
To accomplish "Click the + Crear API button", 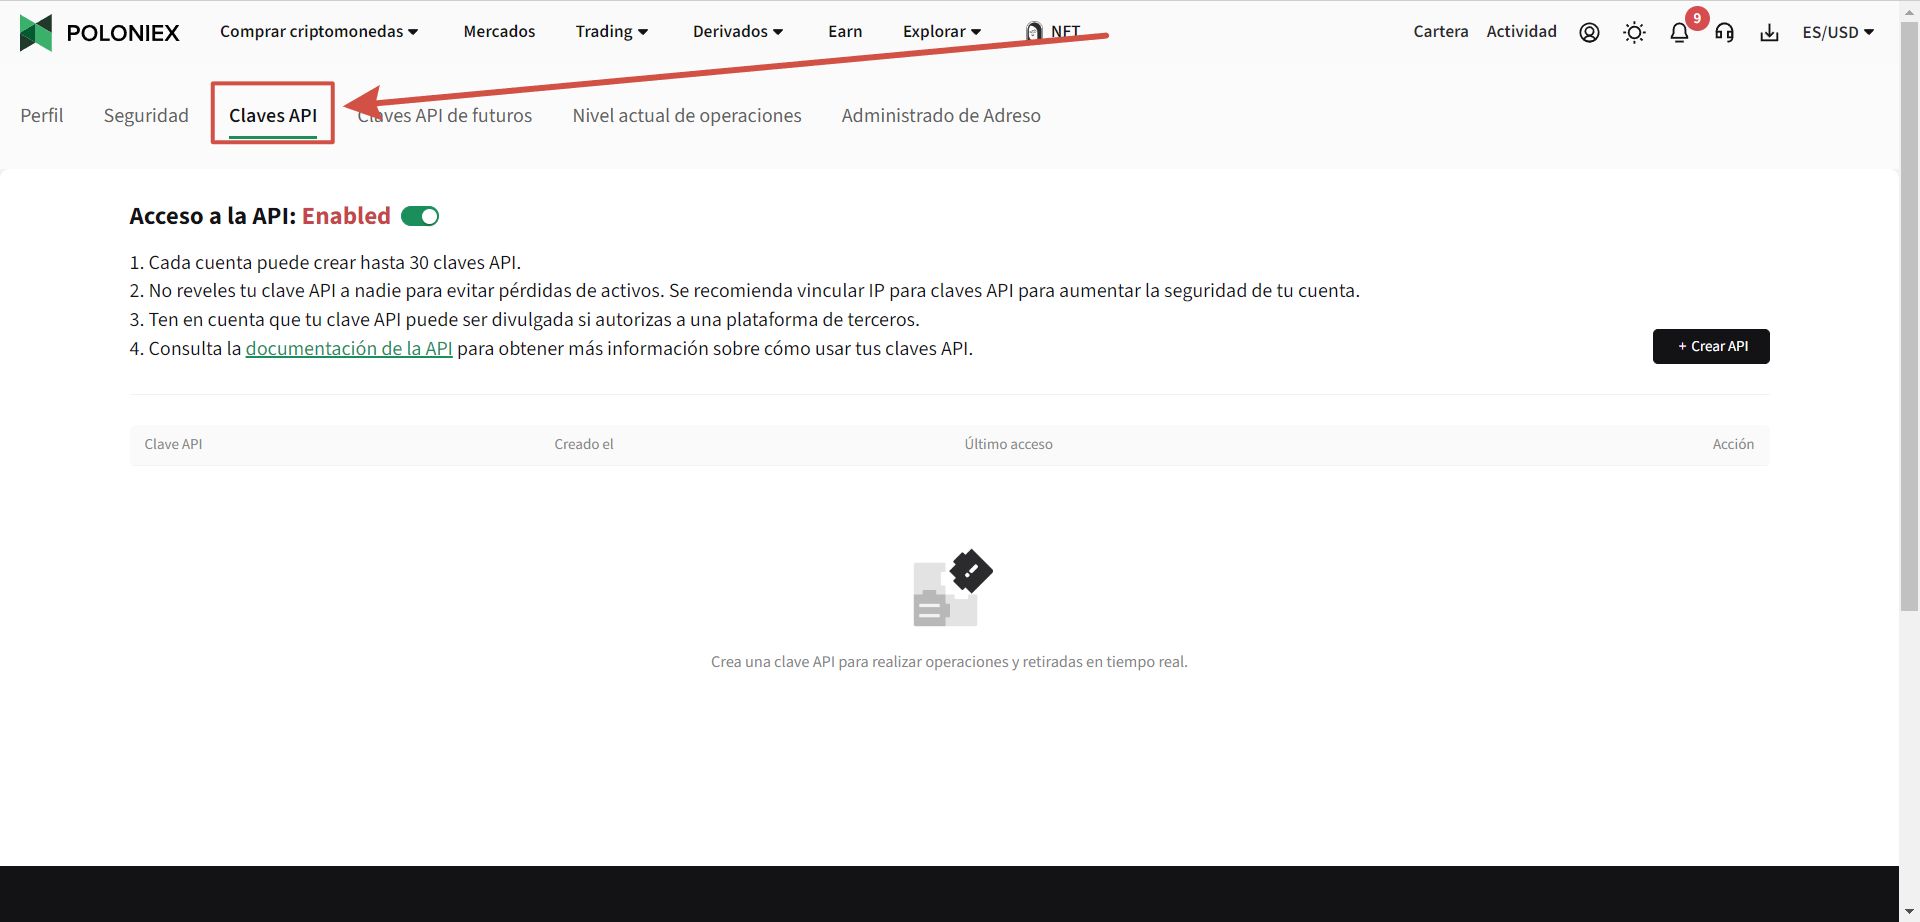I will pos(1711,346).
